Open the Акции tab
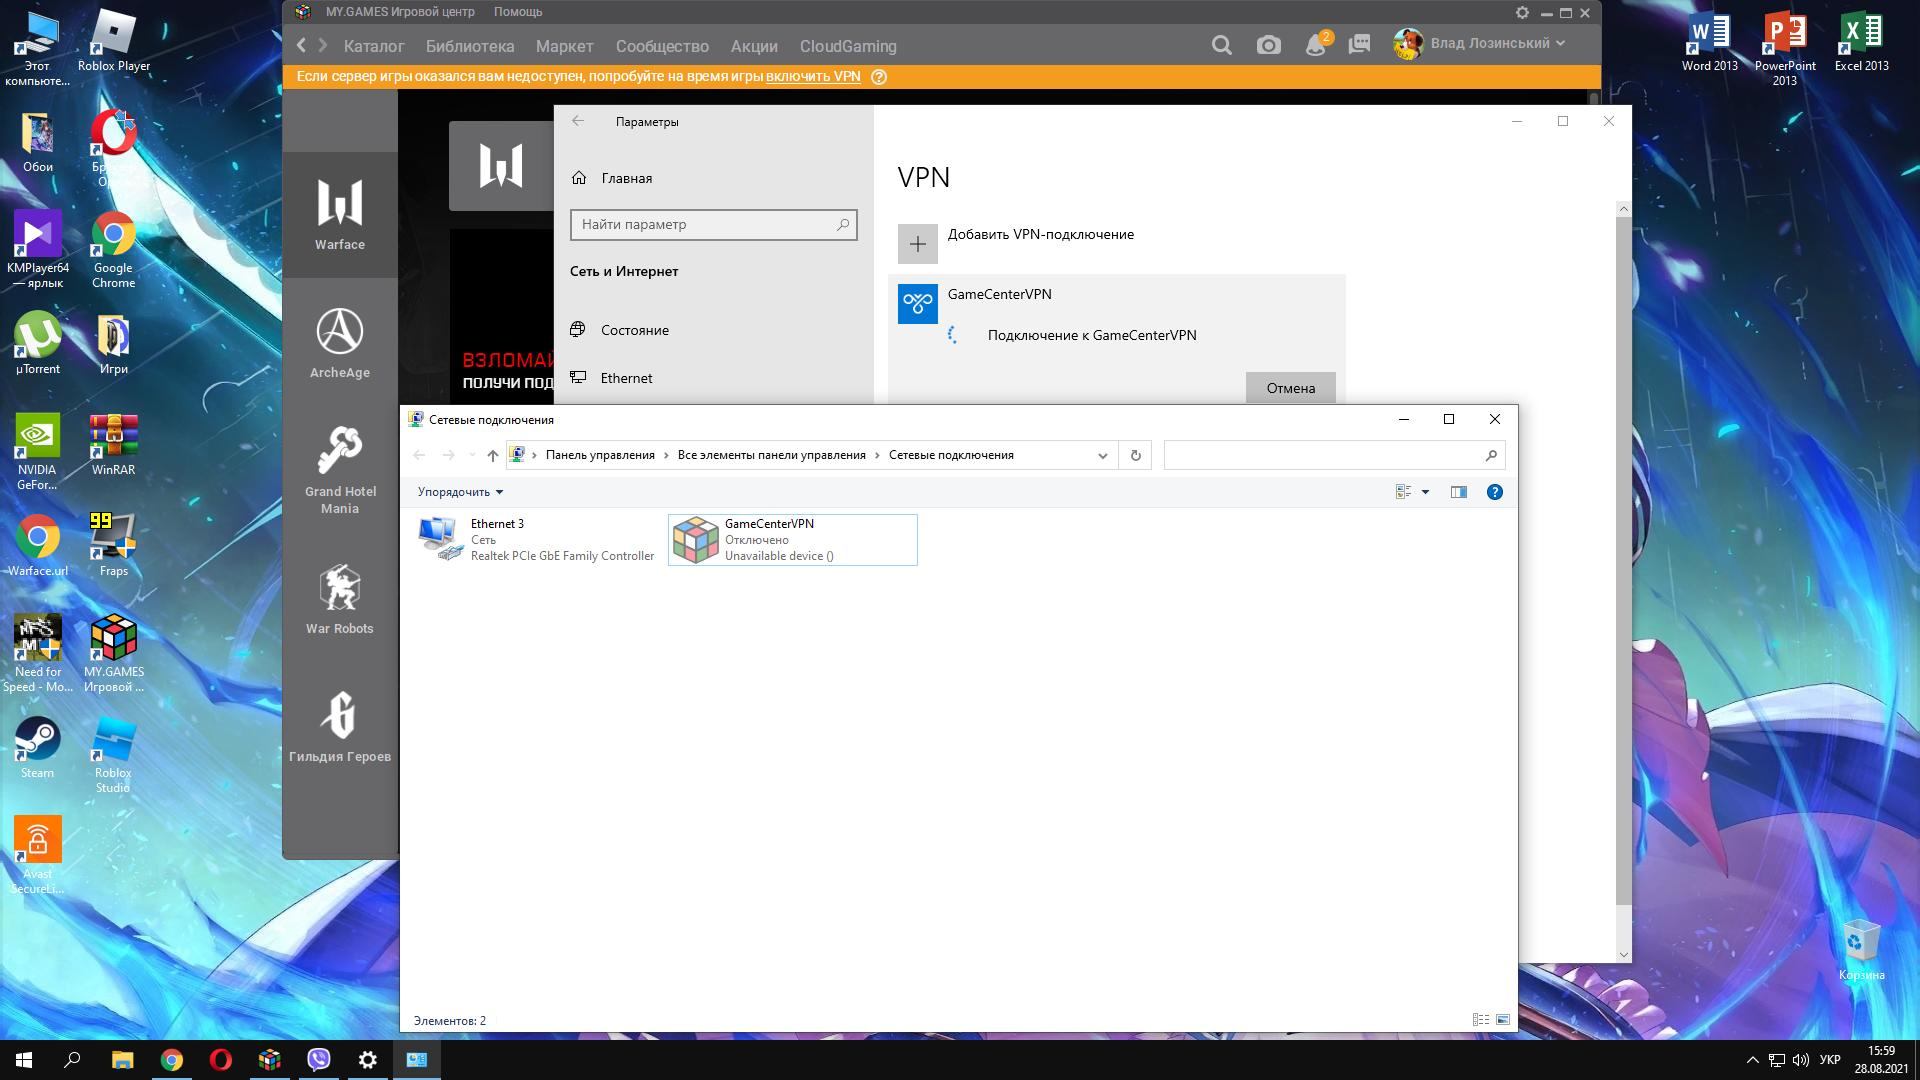Image resolution: width=1920 pixels, height=1080 pixels. [754, 46]
